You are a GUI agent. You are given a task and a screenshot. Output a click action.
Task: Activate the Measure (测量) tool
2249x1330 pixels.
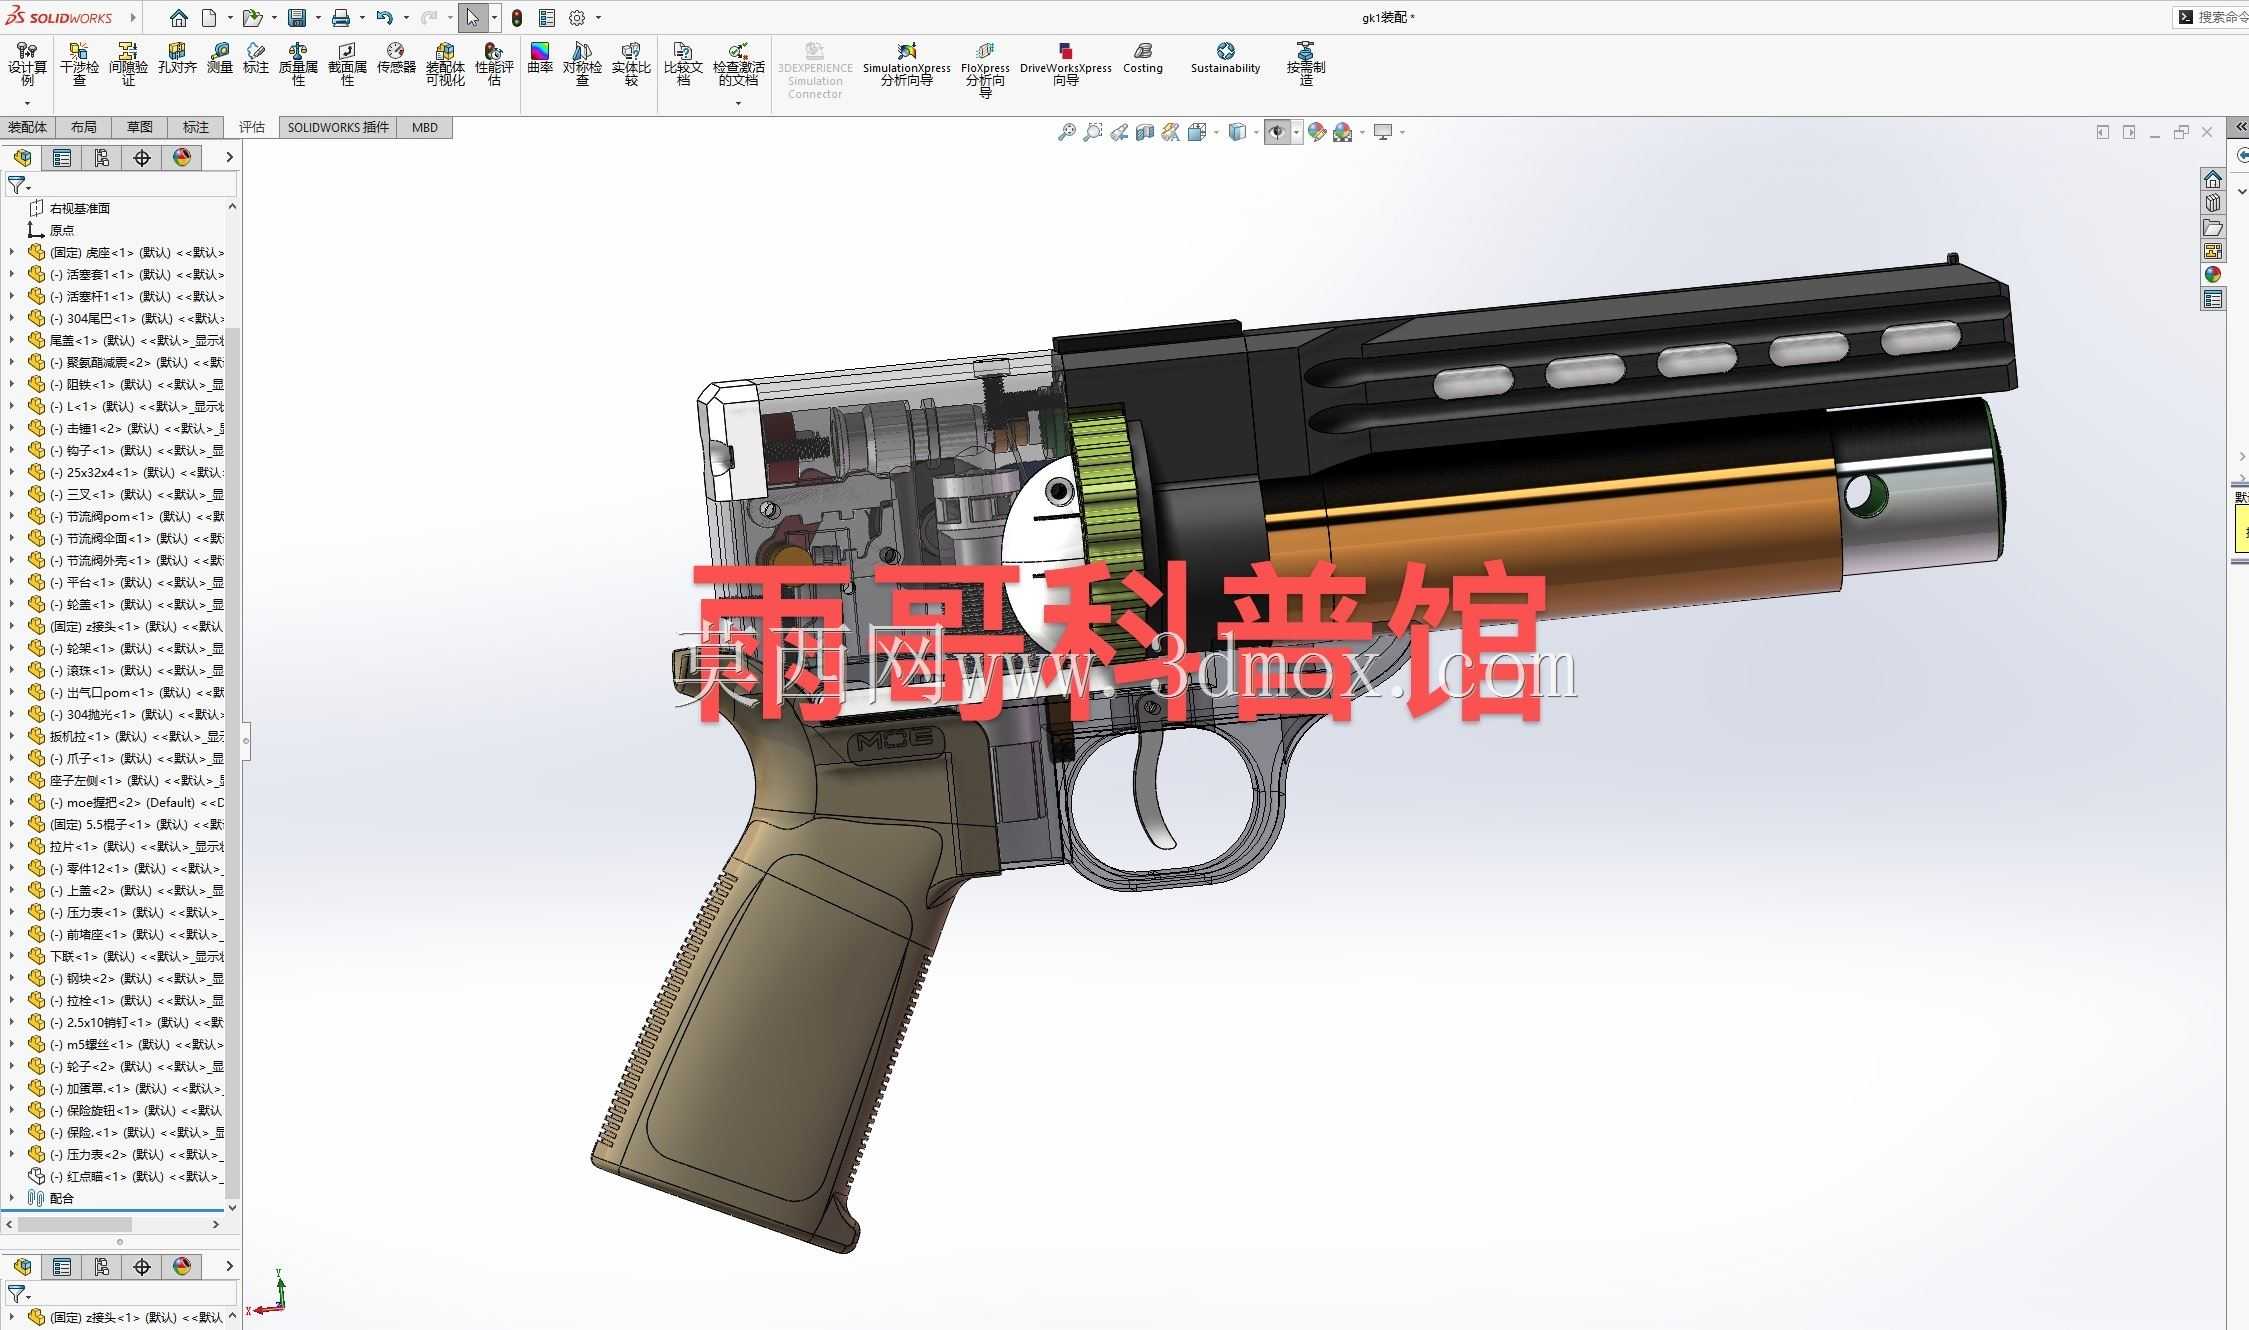click(220, 58)
